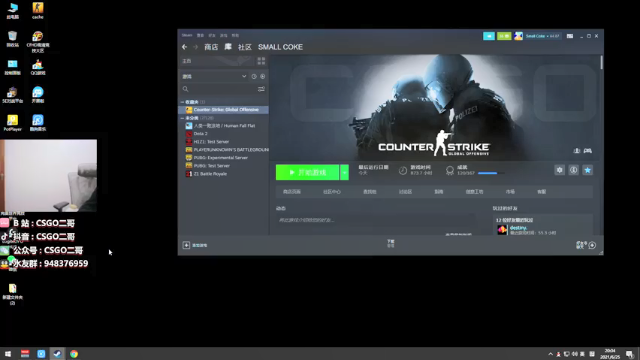Screen dimensions: 640x360
Task: Switch to the 社区 Community tab
Action: 245,47
